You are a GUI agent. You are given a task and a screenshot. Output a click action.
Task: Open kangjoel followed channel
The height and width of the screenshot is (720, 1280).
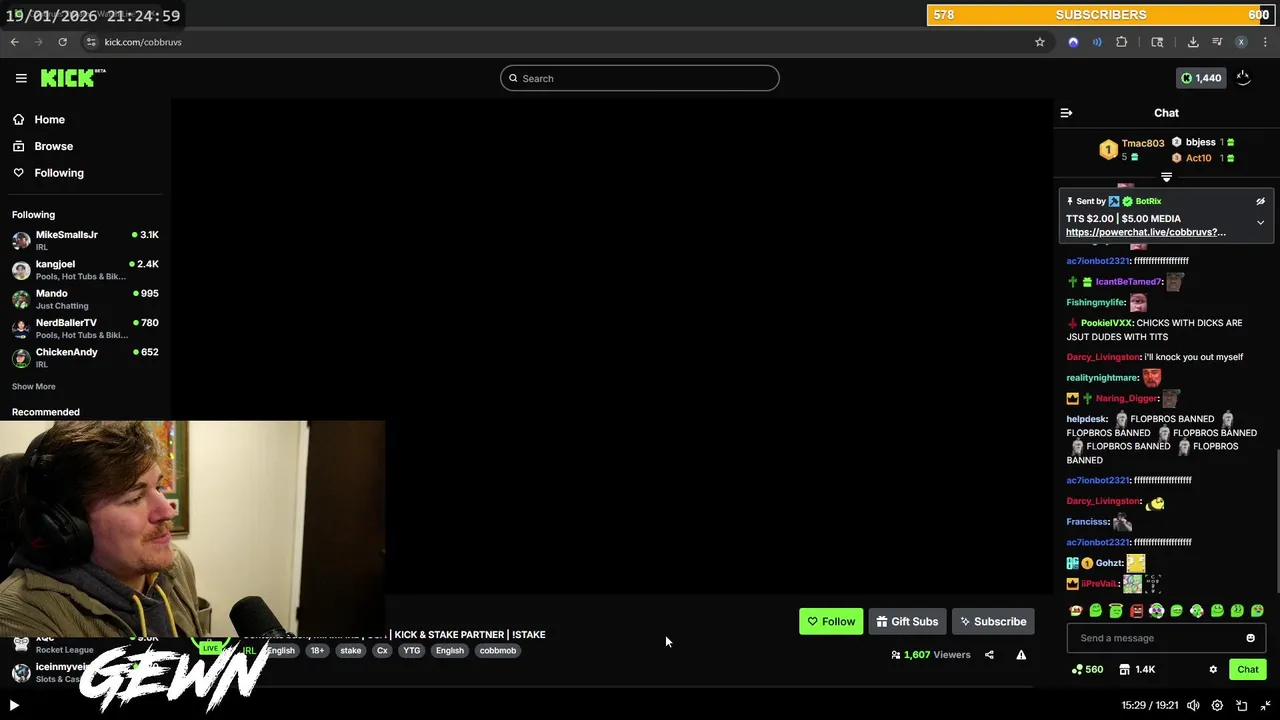tap(85, 269)
